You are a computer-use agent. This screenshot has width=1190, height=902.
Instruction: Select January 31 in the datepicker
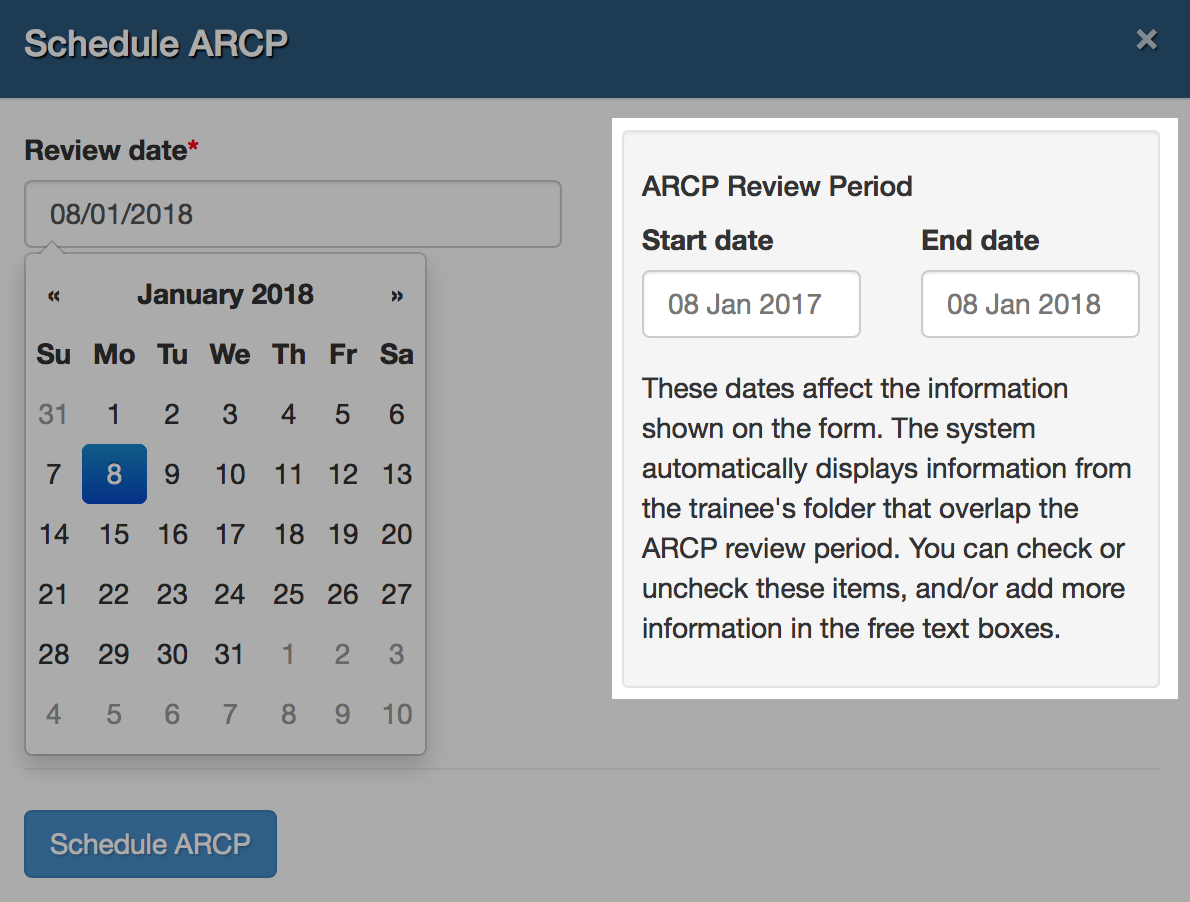click(229, 654)
